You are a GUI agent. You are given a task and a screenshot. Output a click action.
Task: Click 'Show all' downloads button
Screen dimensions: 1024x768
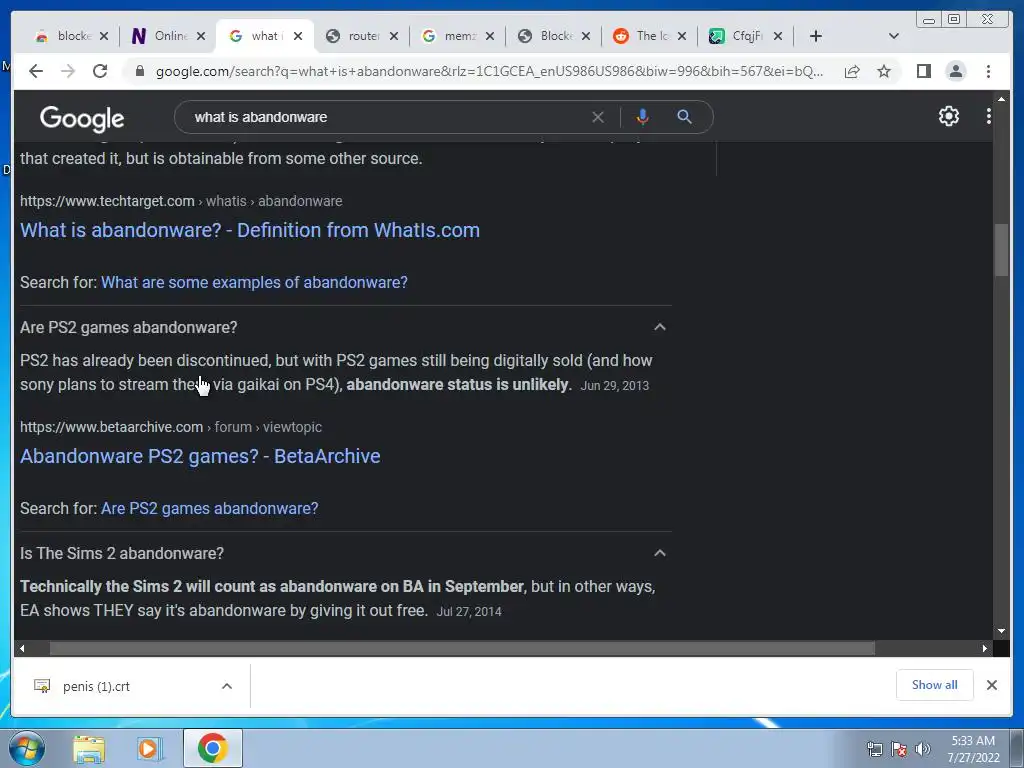[935, 685]
